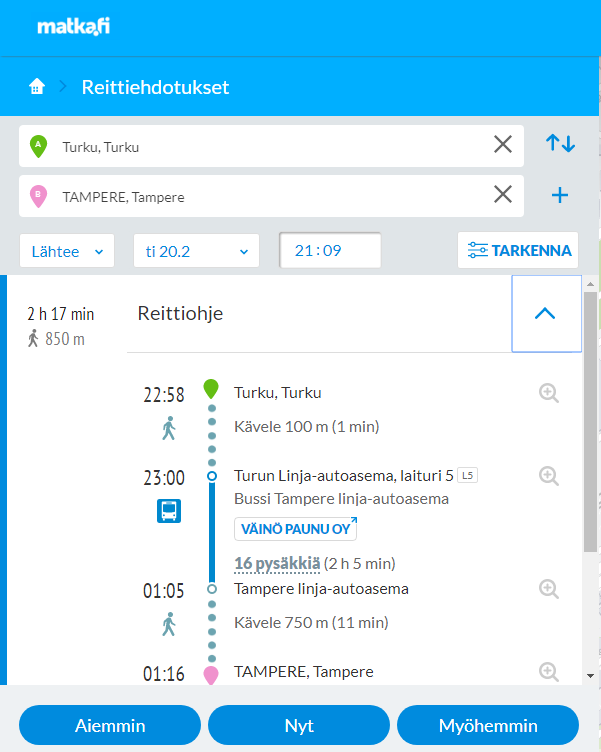Open the Lähtee departure mode dropdown
Image resolution: width=601 pixels, height=752 pixels.
(x=67, y=251)
